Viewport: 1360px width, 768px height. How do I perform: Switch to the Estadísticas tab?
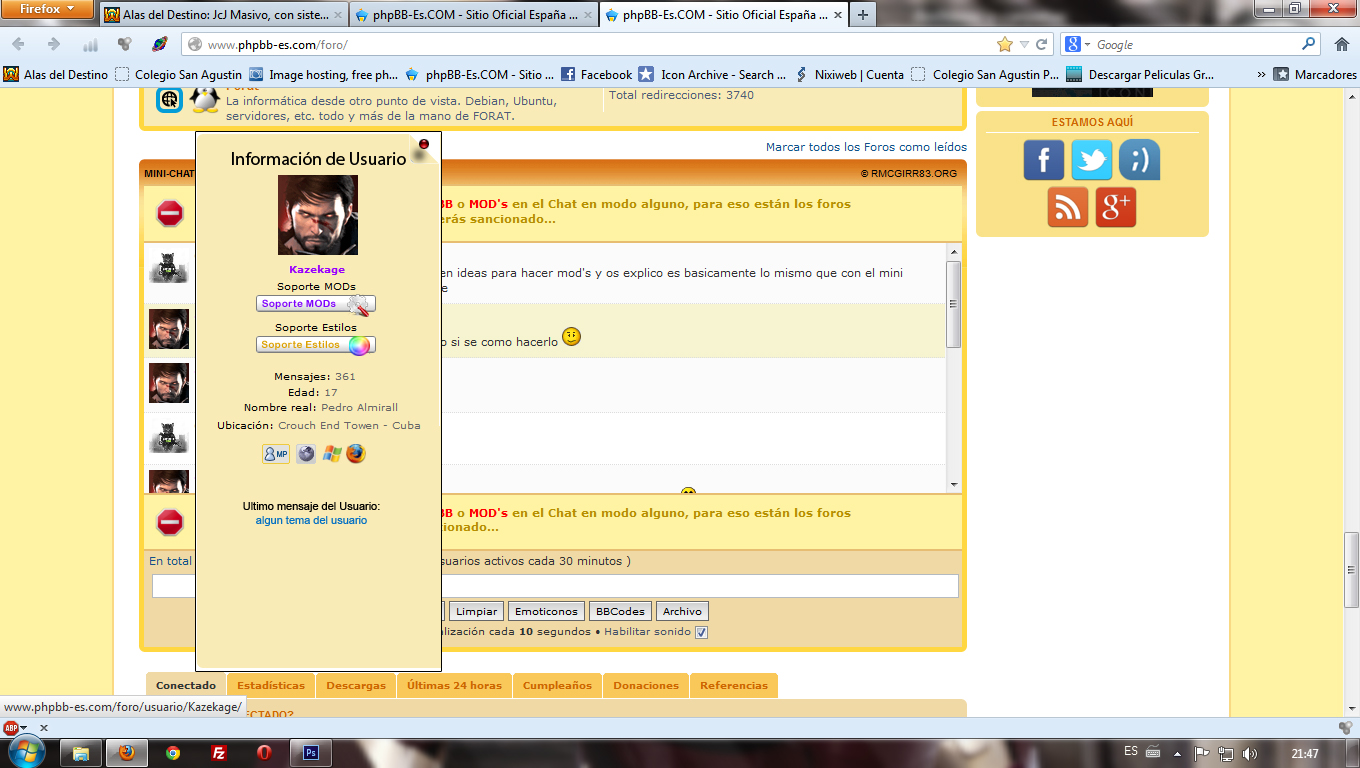pyautogui.click(x=271, y=686)
